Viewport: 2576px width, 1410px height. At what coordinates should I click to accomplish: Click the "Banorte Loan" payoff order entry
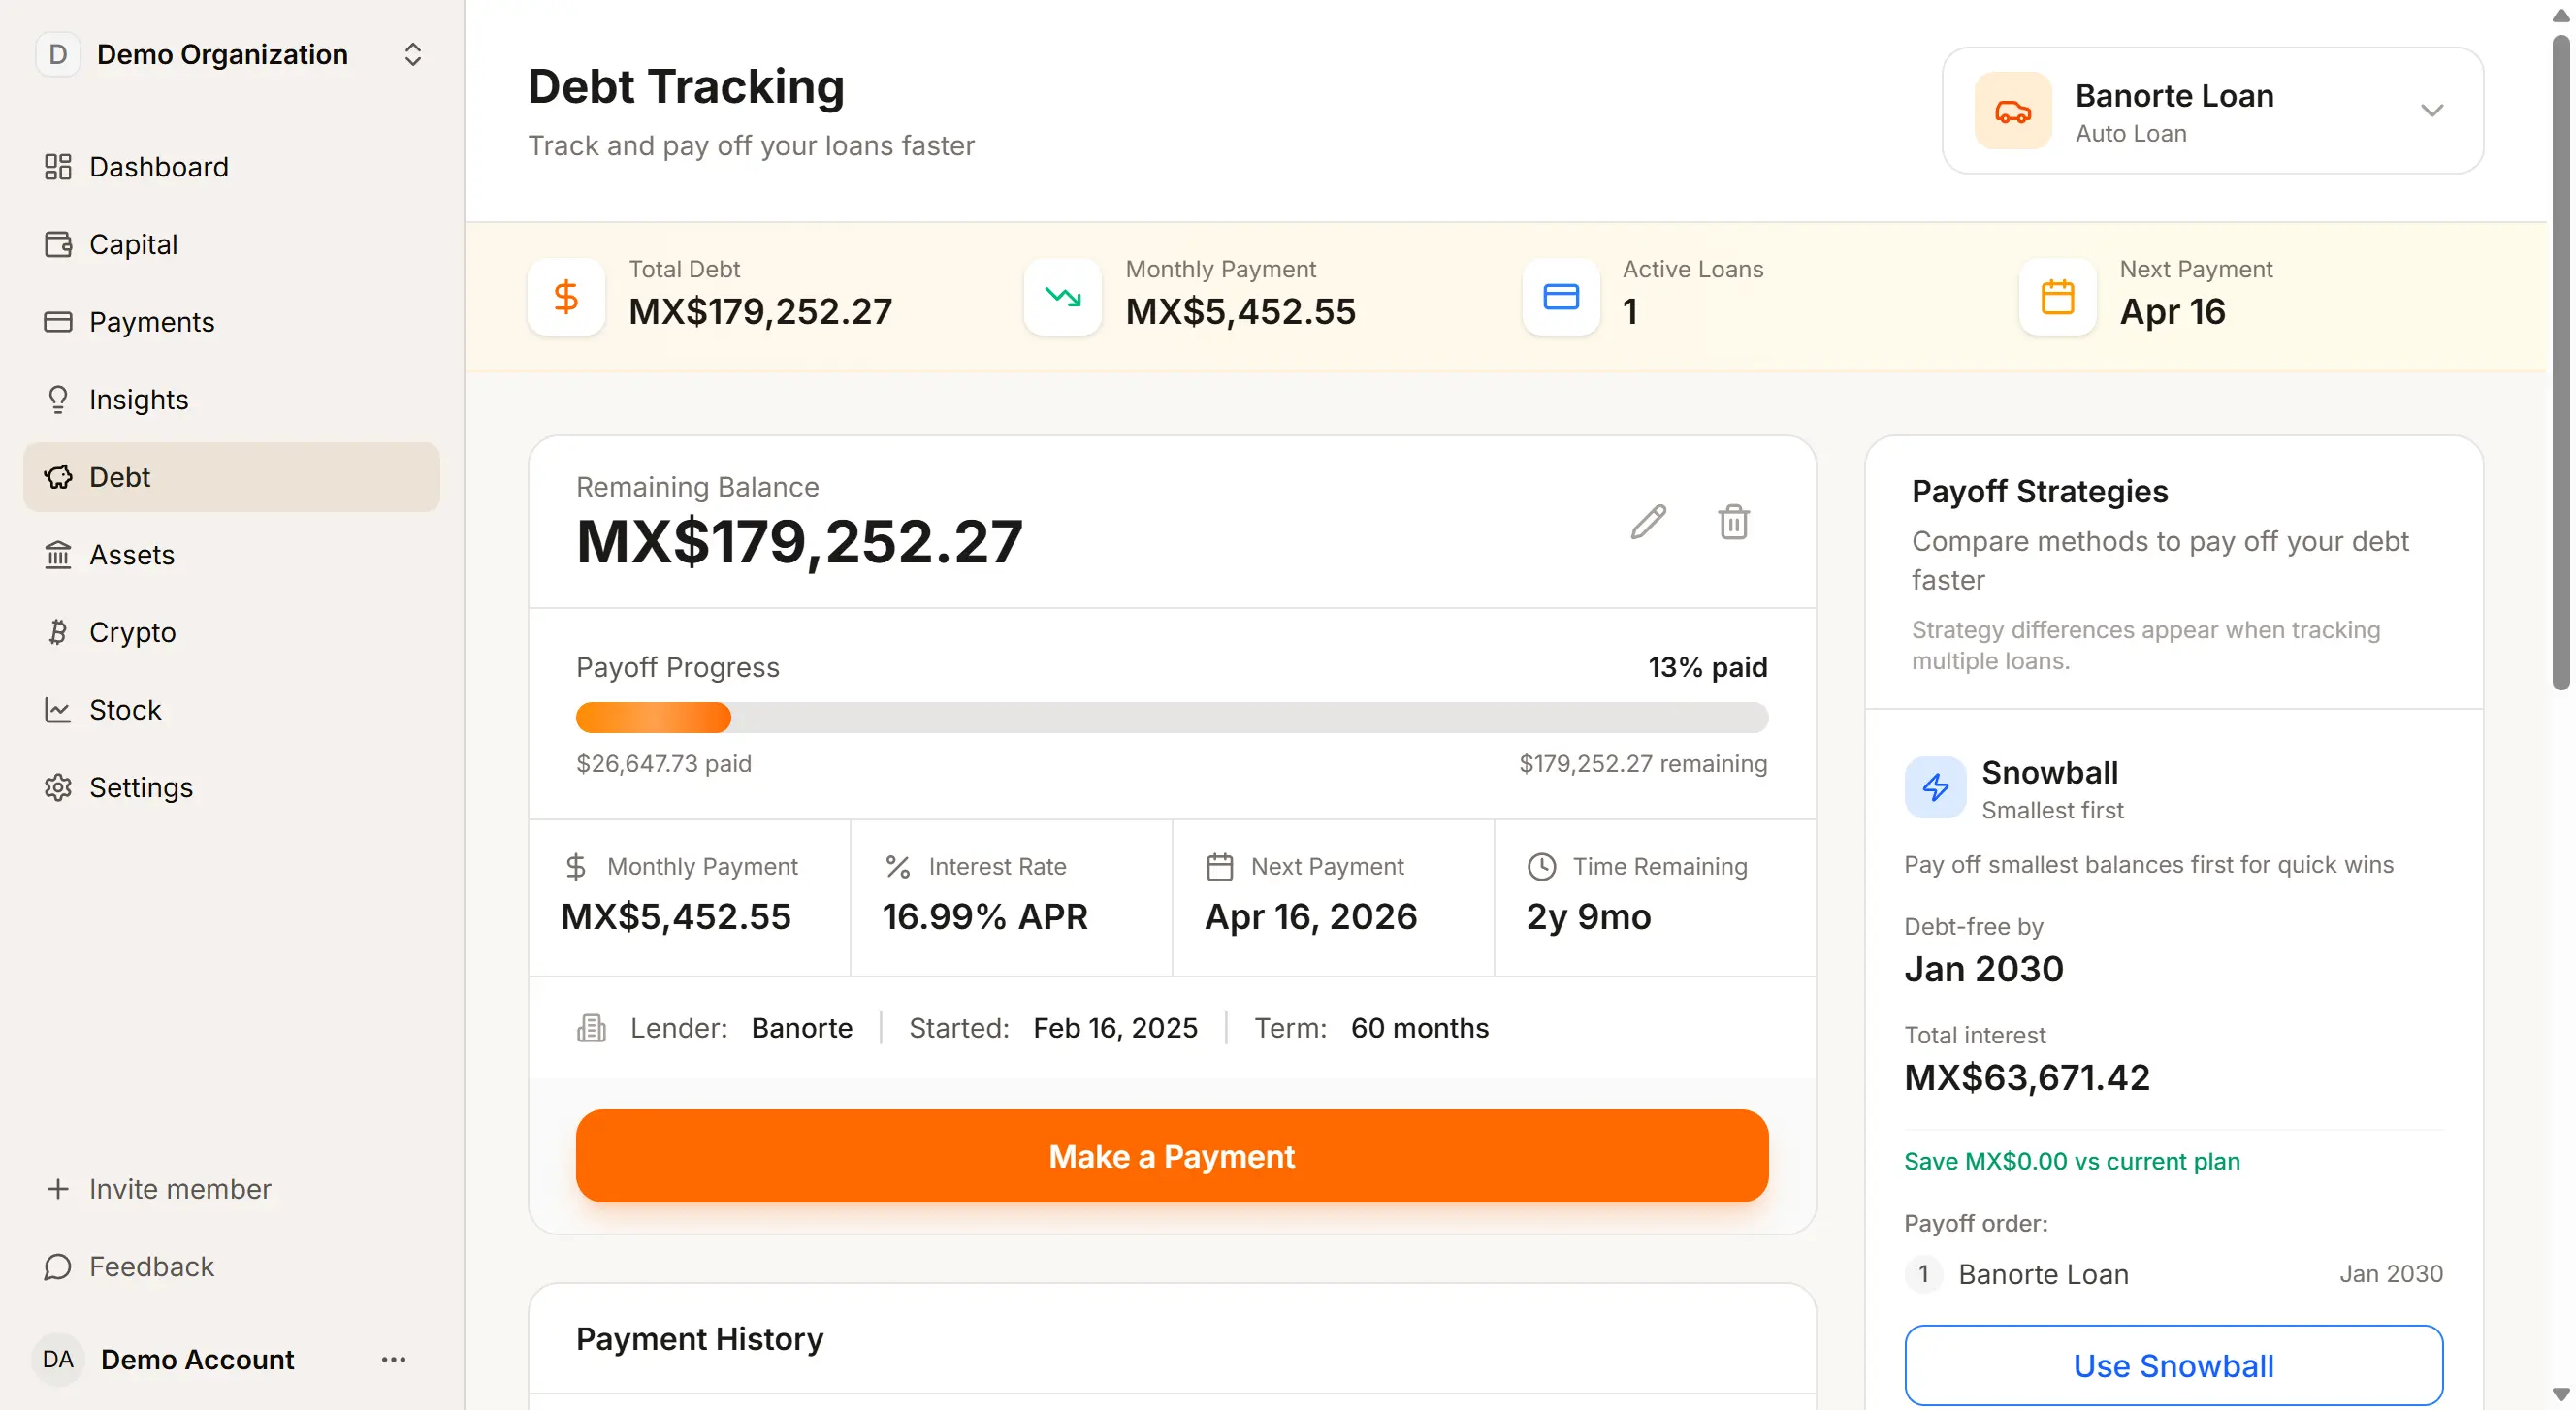click(x=2043, y=1274)
